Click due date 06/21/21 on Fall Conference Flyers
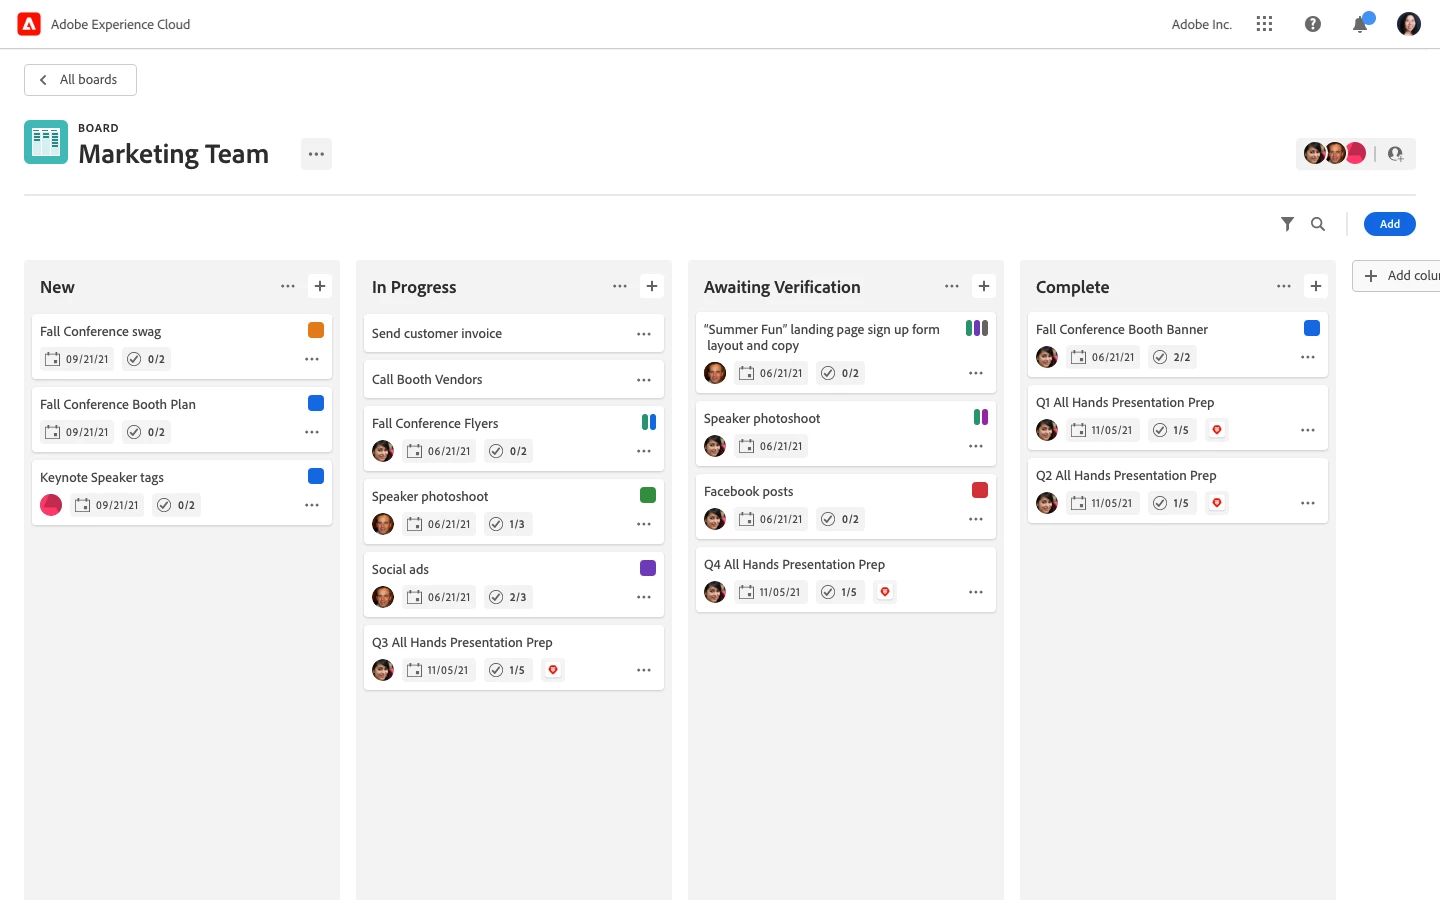The width and height of the screenshot is (1440, 900). coord(439,451)
